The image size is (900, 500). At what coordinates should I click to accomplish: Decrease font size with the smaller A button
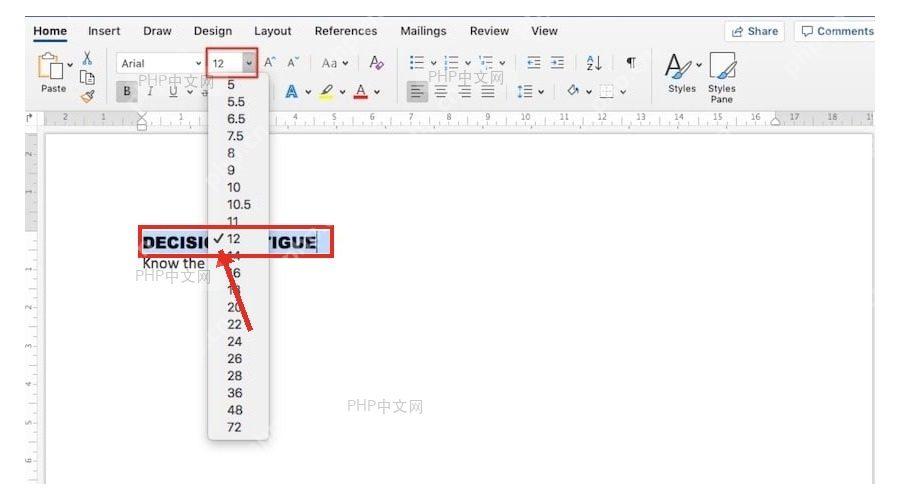[293, 63]
